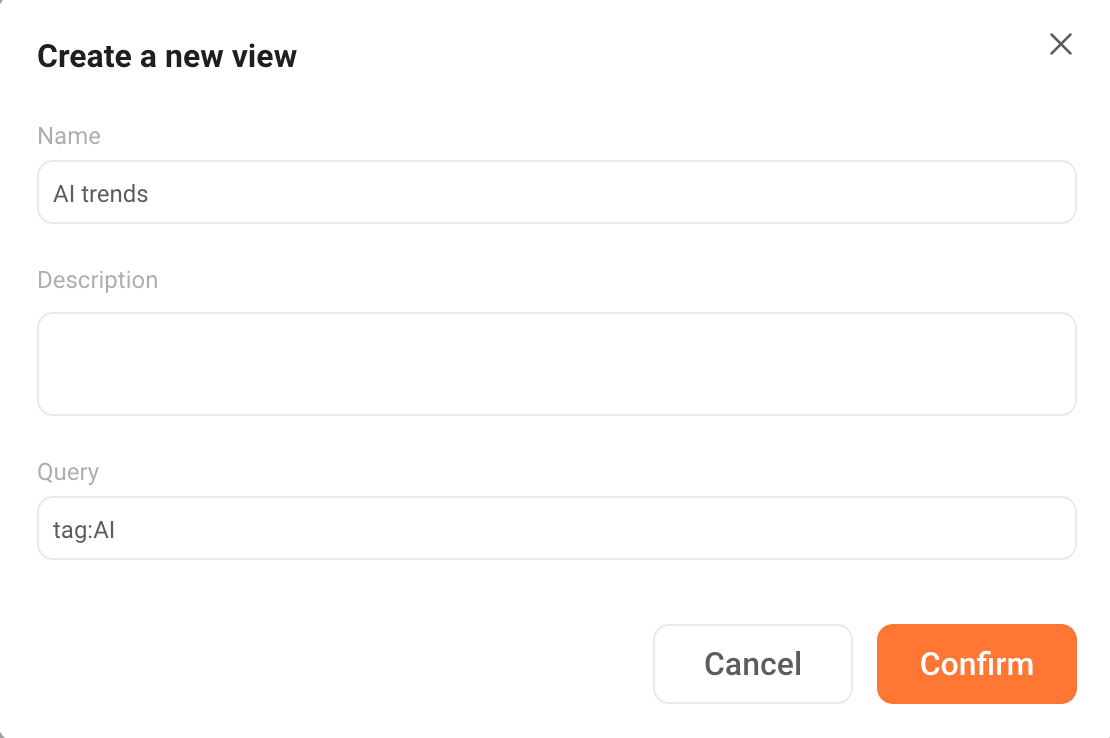Confirm creating the AI trends view

coord(976,663)
